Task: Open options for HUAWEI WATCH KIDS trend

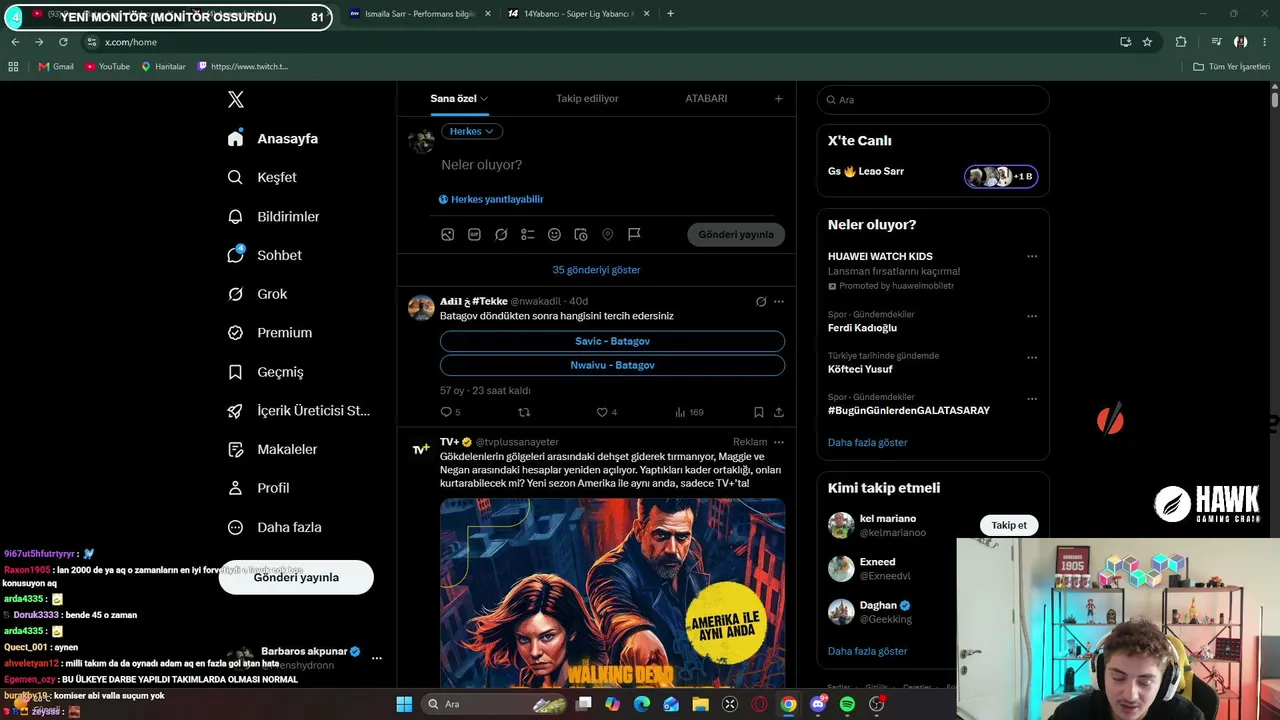Action: [x=1032, y=256]
